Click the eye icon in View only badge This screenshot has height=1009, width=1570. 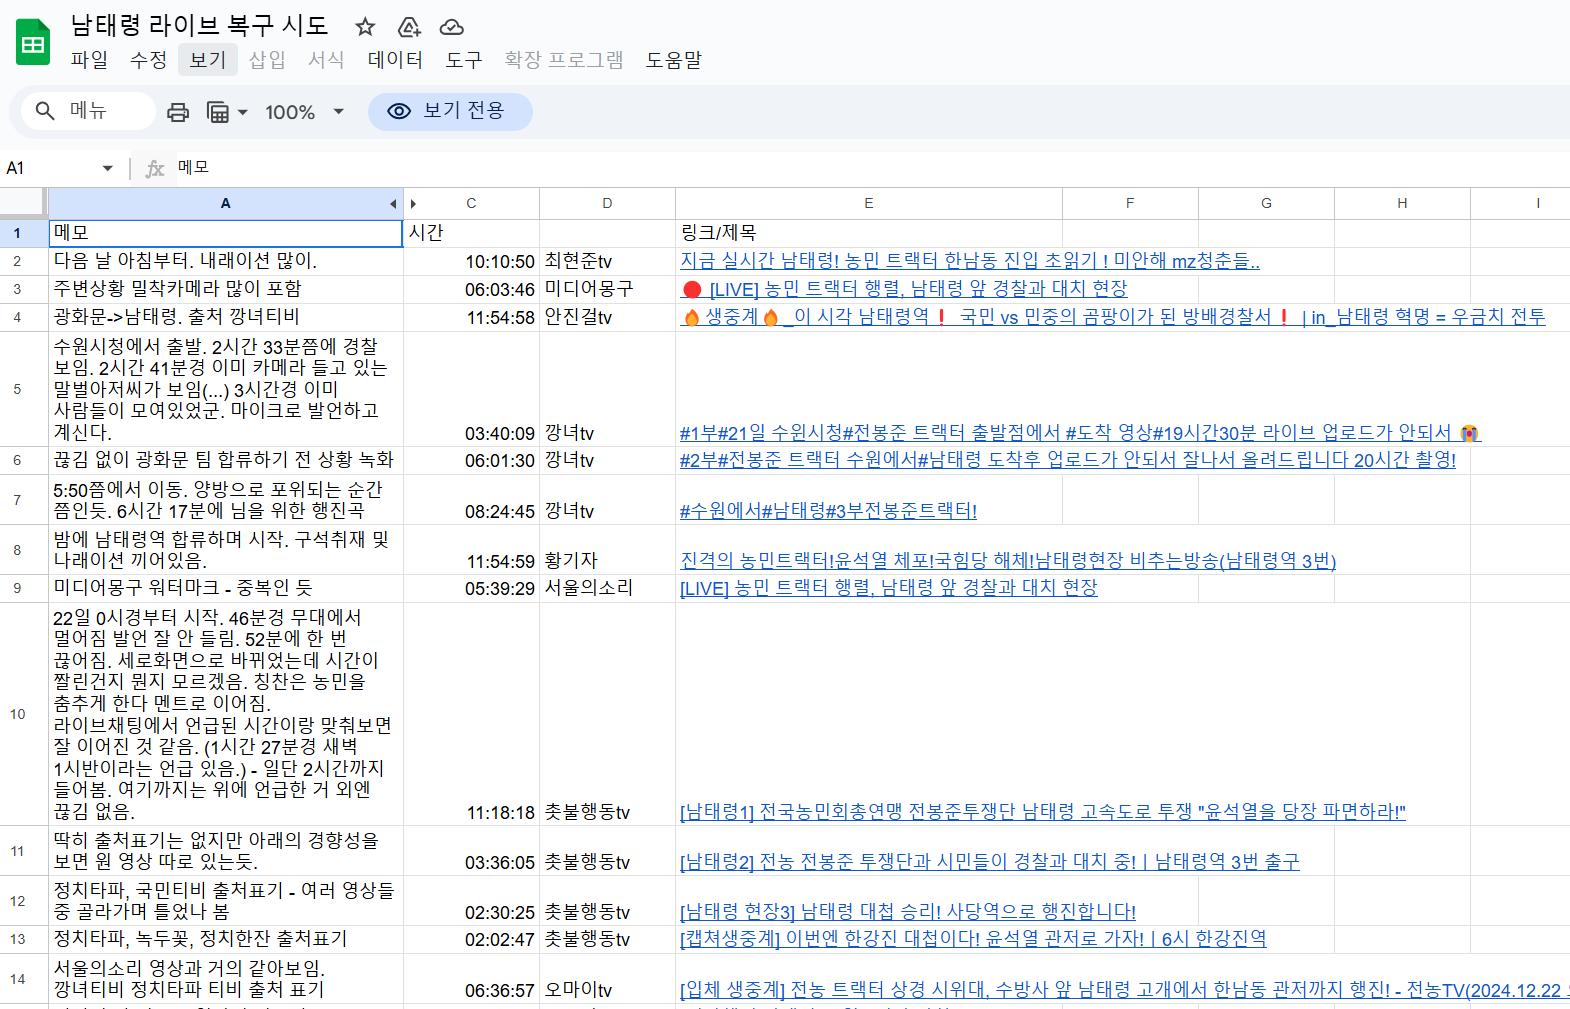(399, 111)
